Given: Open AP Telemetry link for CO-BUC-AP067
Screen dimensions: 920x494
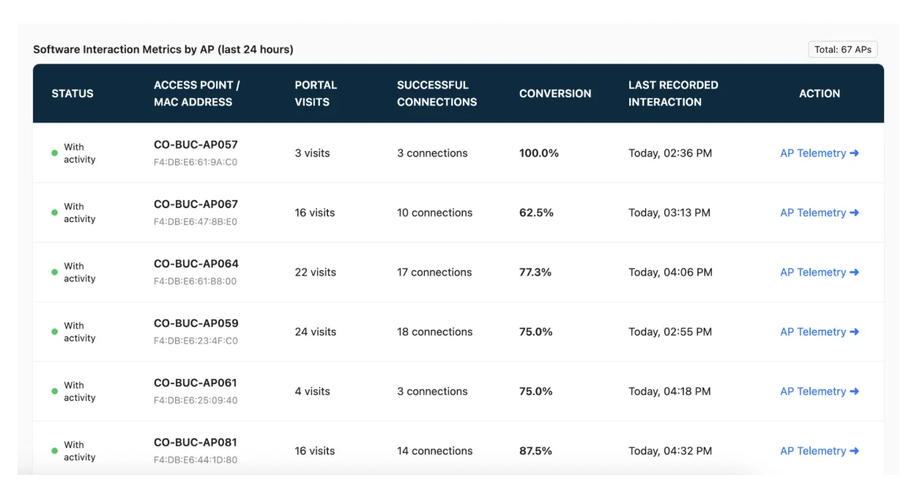Looking at the screenshot, I should pyautogui.click(x=819, y=213).
